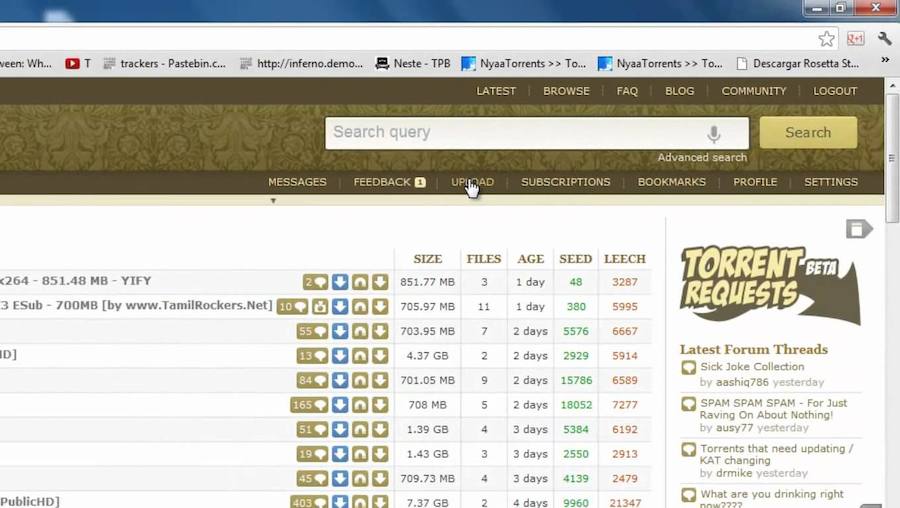
Task: Open the 10 comments bubble on TamilRockers row
Action: pyautogui.click(x=292, y=307)
